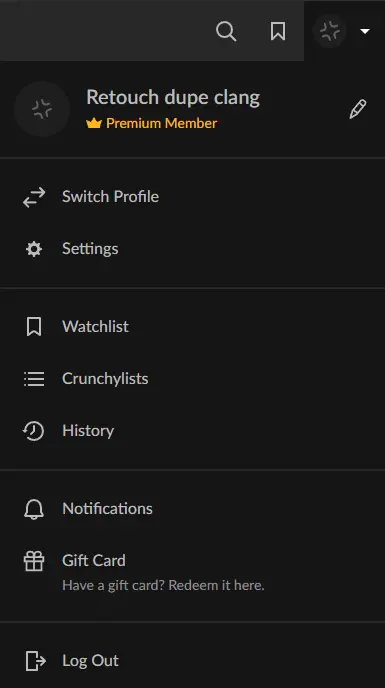Viewport: 385px width, 688px height.
Task: Open the search magnifier icon
Action: pyautogui.click(x=226, y=32)
